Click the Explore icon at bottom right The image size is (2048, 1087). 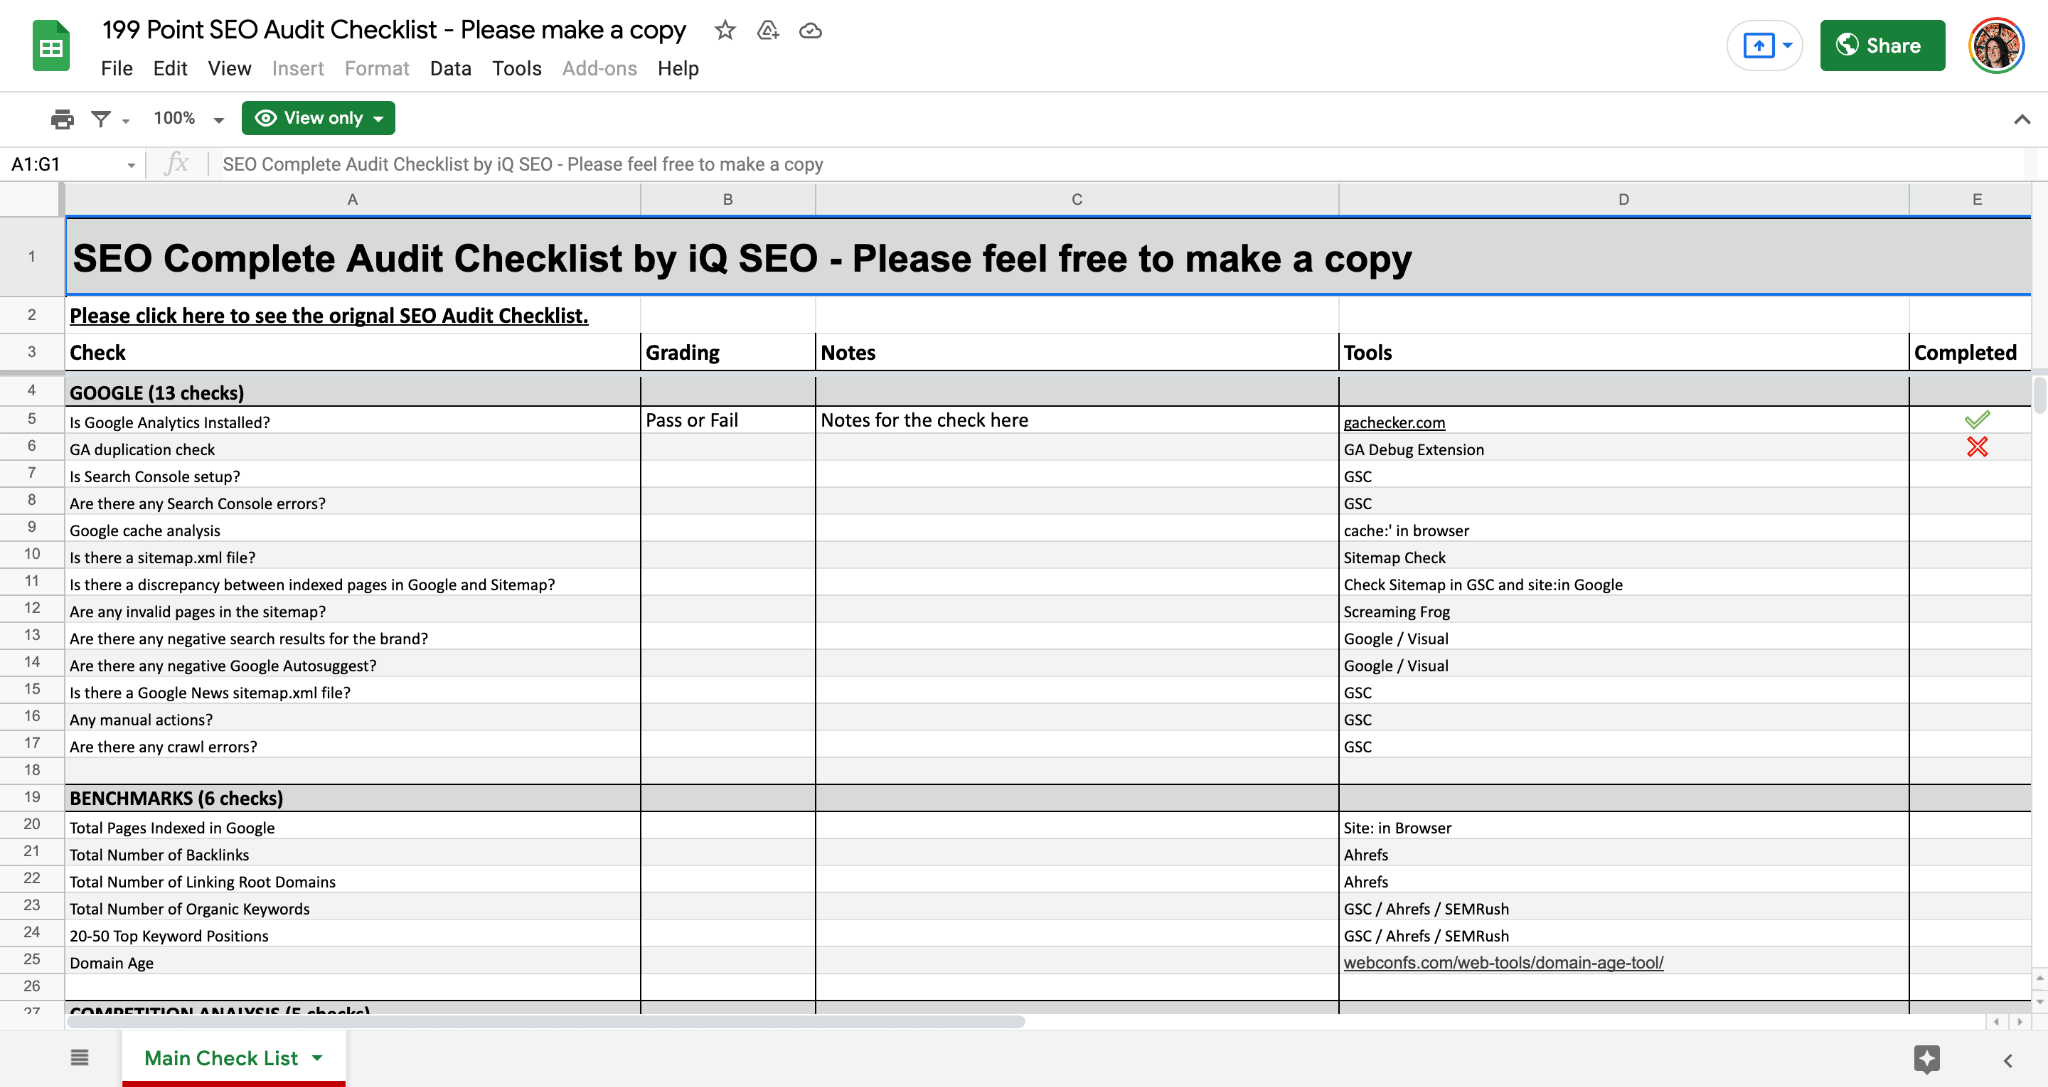coord(1927,1058)
